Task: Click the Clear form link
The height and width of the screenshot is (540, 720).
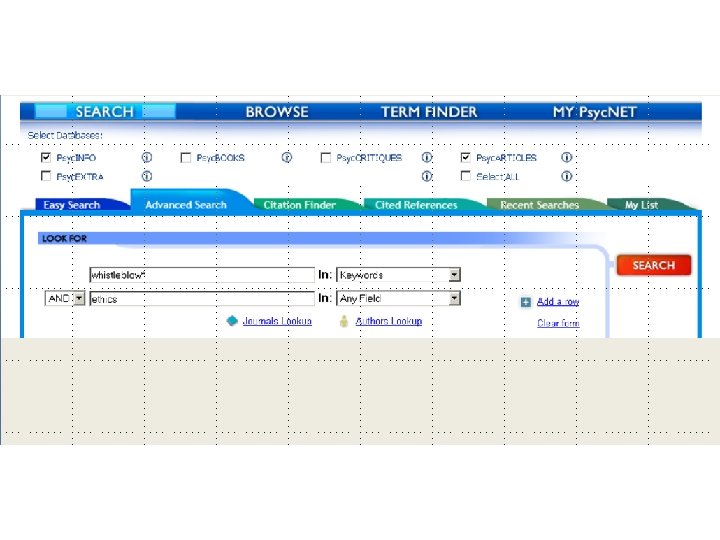Action: (x=558, y=323)
